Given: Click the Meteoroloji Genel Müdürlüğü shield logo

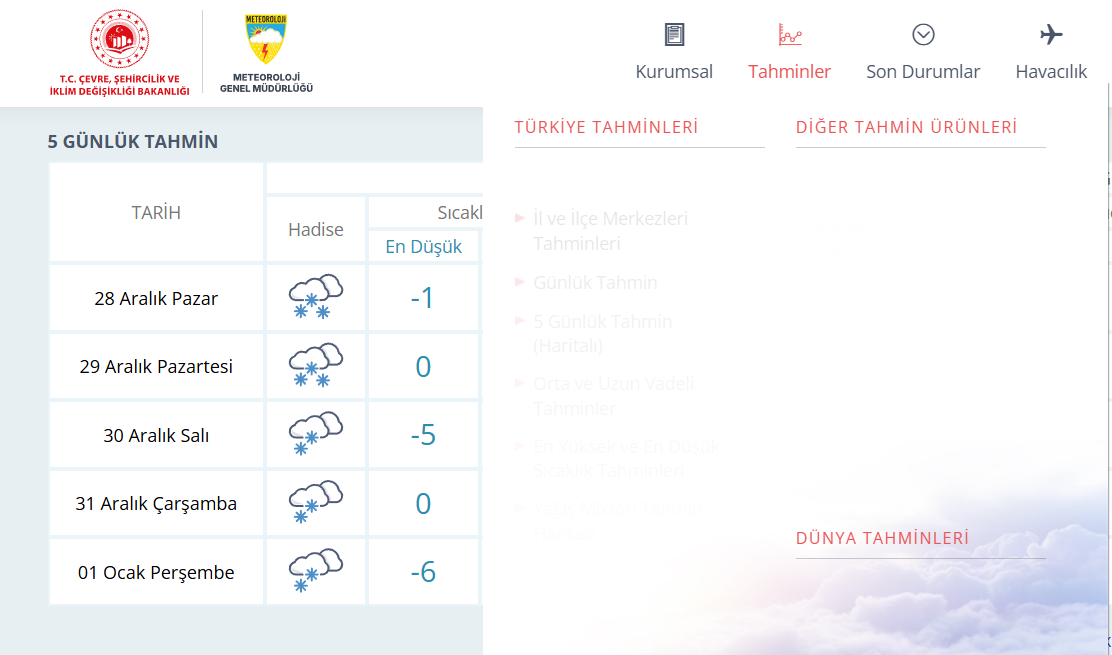Looking at the screenshot, I should [x=266, y=40].
